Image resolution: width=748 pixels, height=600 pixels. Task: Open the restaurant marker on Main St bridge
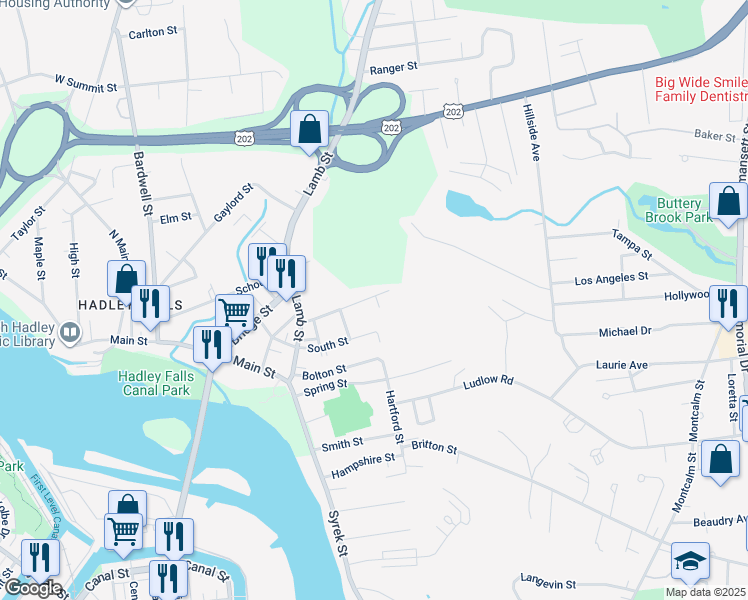pos(213,345)
